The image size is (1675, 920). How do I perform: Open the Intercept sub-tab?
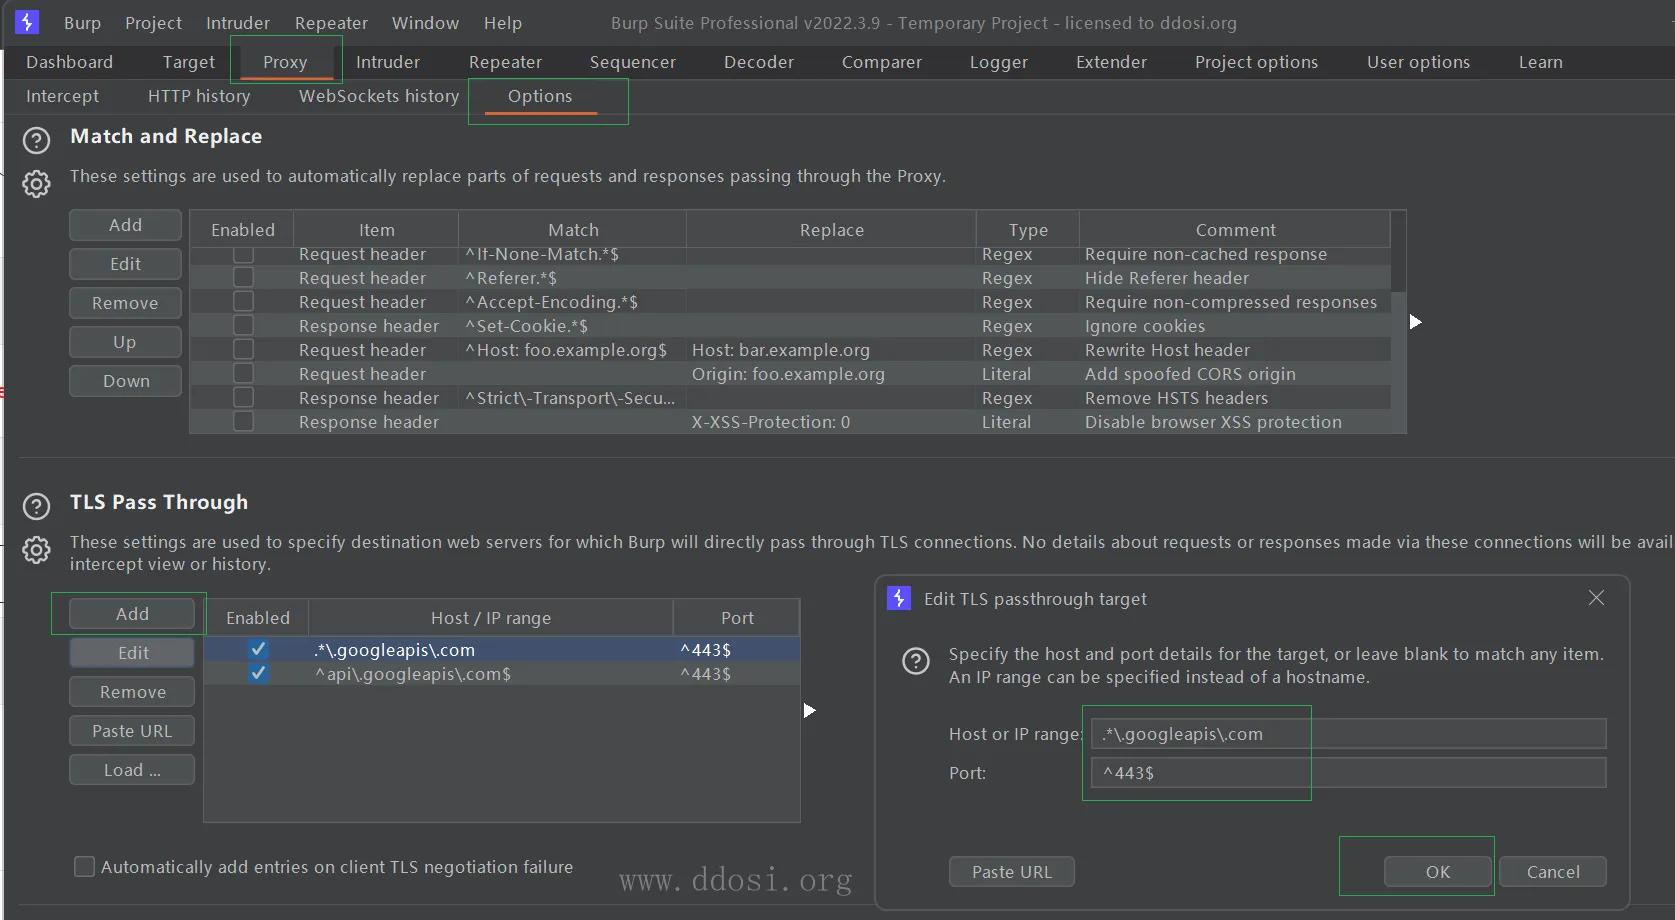[x=62, y=96]
